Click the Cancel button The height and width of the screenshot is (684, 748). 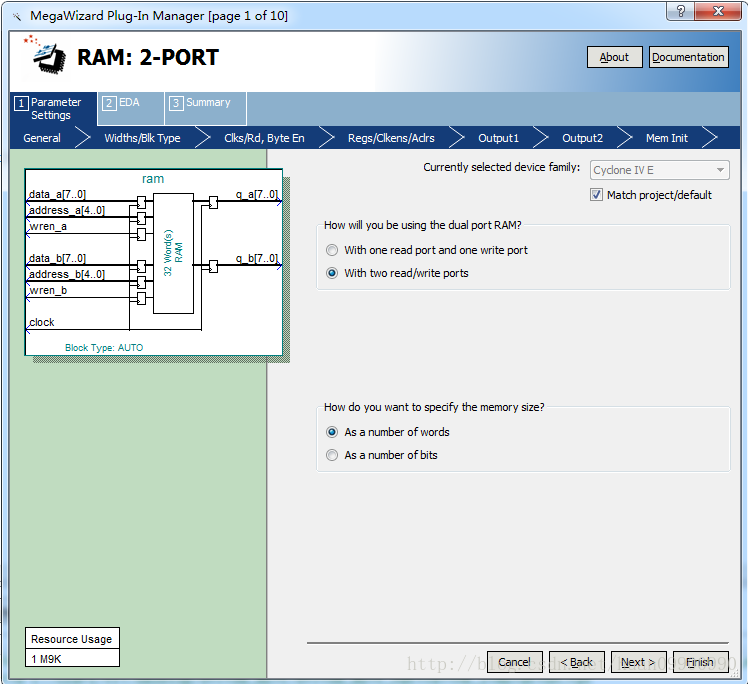(x=515, y=662)
